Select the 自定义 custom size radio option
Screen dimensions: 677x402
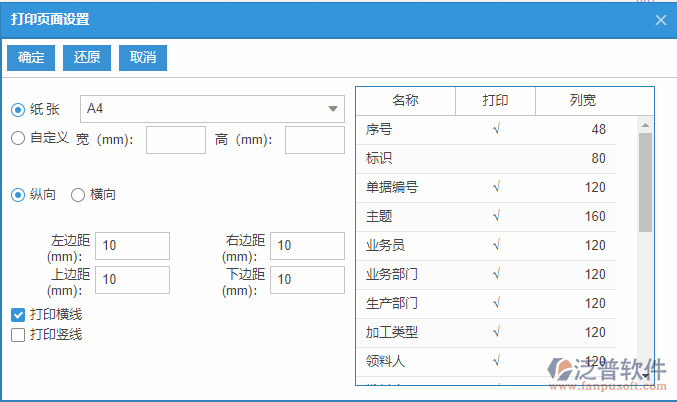click(x=18, y=138)
